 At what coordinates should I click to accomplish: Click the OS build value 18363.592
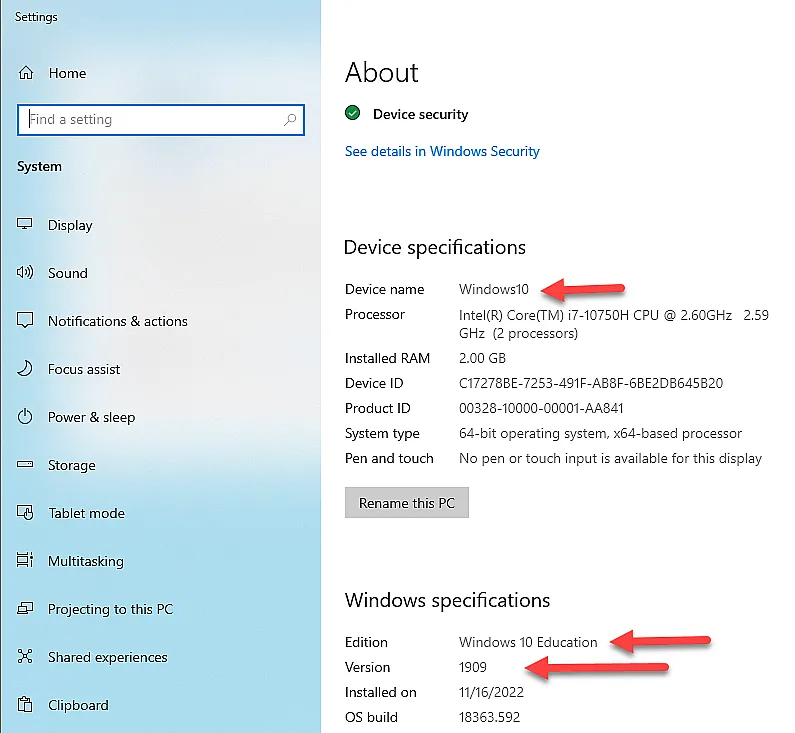coord(489,717)
